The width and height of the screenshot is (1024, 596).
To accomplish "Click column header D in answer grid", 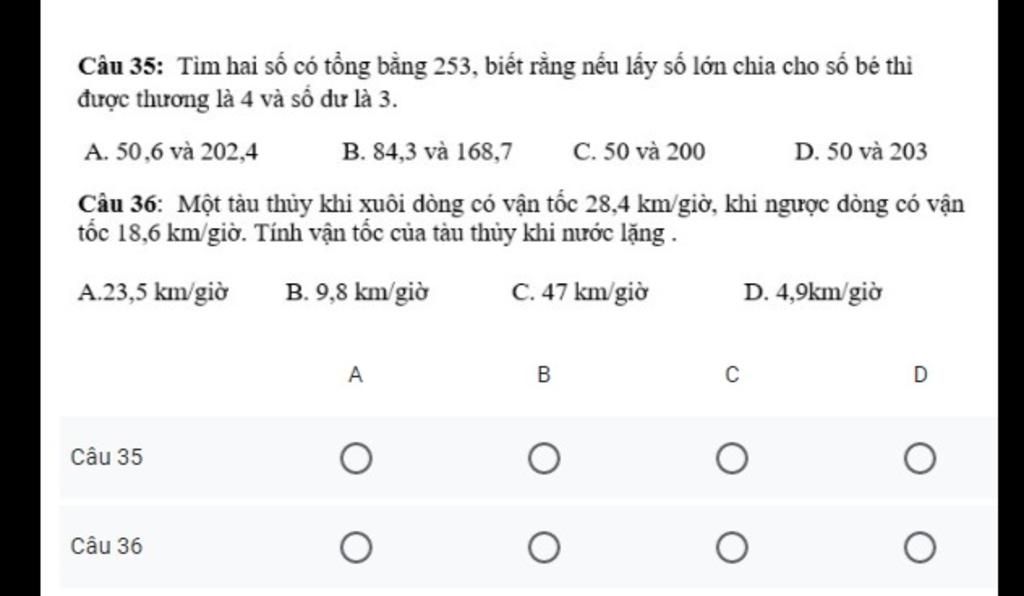I will [x=920, y=375].
